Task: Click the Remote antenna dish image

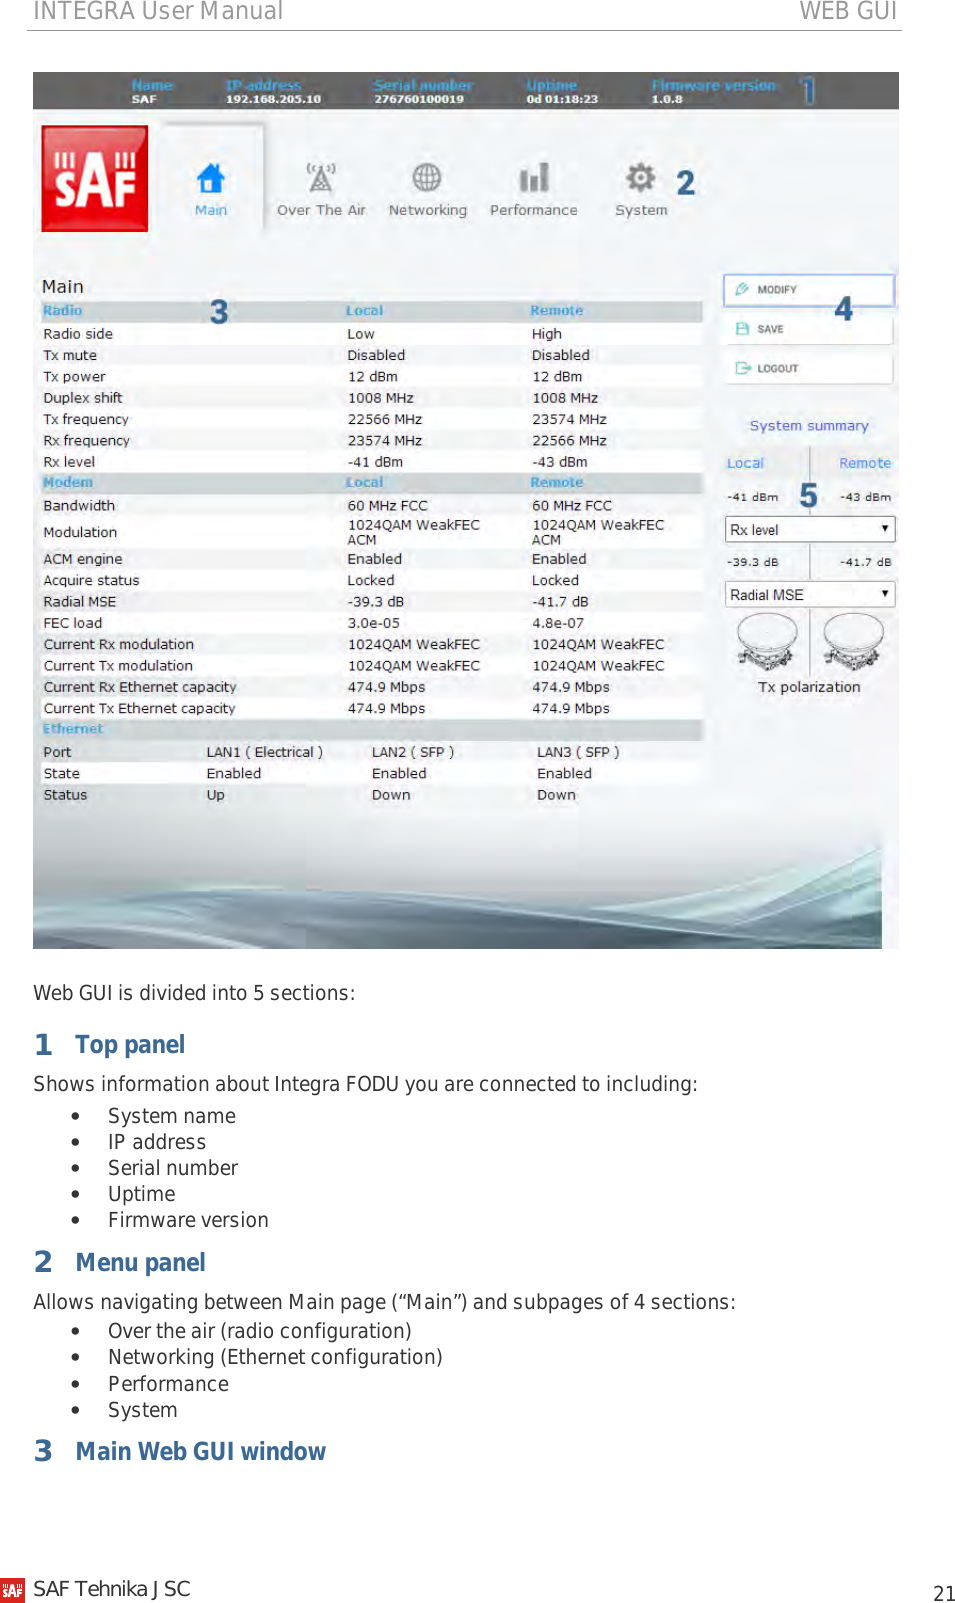Action: pyautogui.click(x=853, y=641)
